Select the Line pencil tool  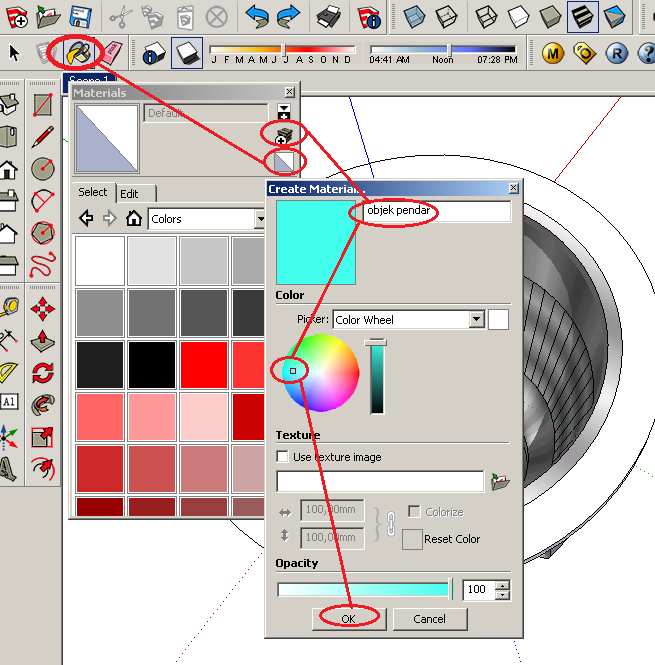point(43,137)
